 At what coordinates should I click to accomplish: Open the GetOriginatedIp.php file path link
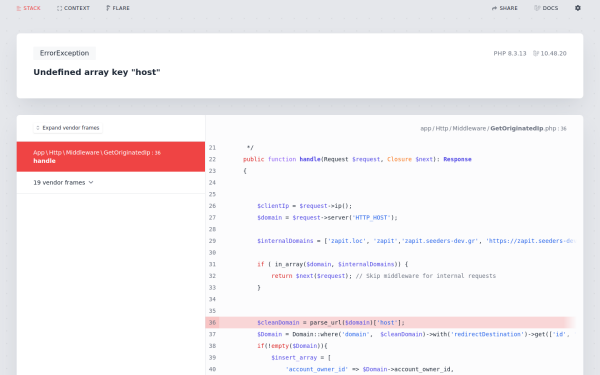tap(493, 129)
